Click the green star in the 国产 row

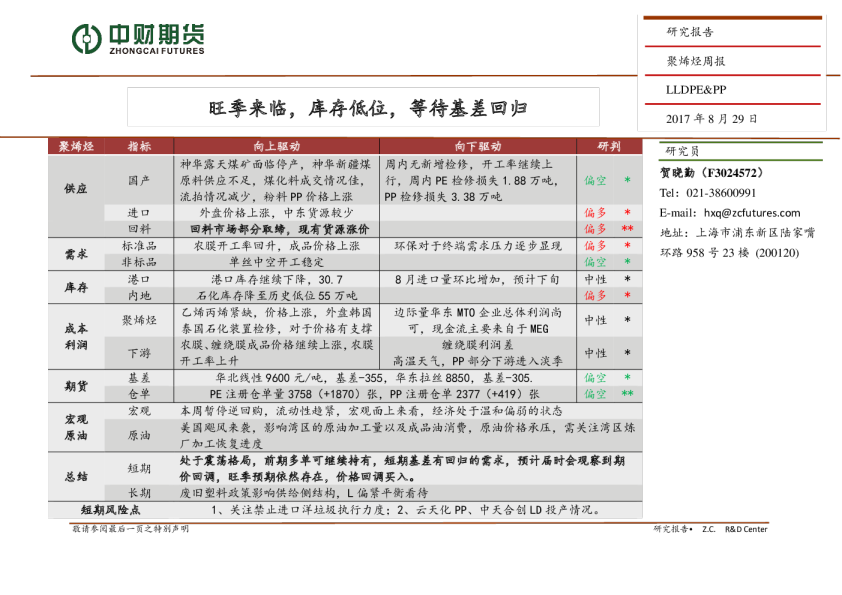point(627,181)
